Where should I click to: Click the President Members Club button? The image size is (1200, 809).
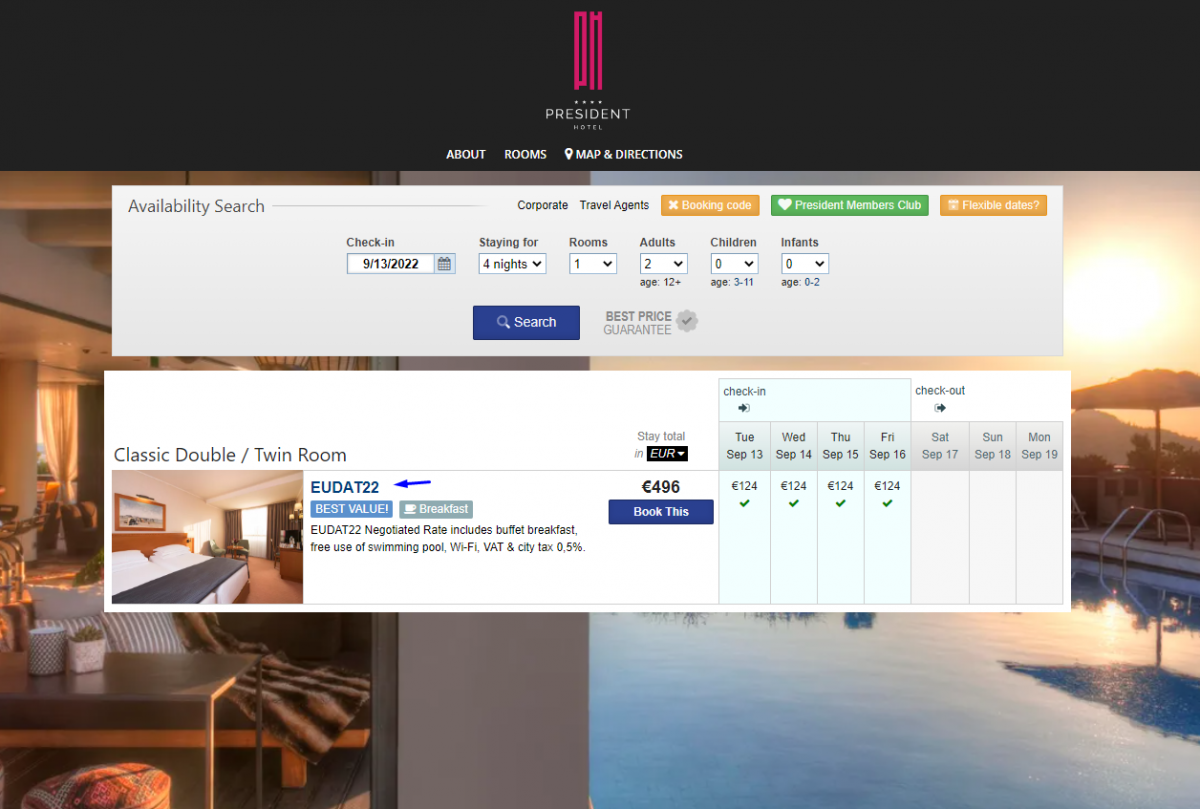pos(850,205)
